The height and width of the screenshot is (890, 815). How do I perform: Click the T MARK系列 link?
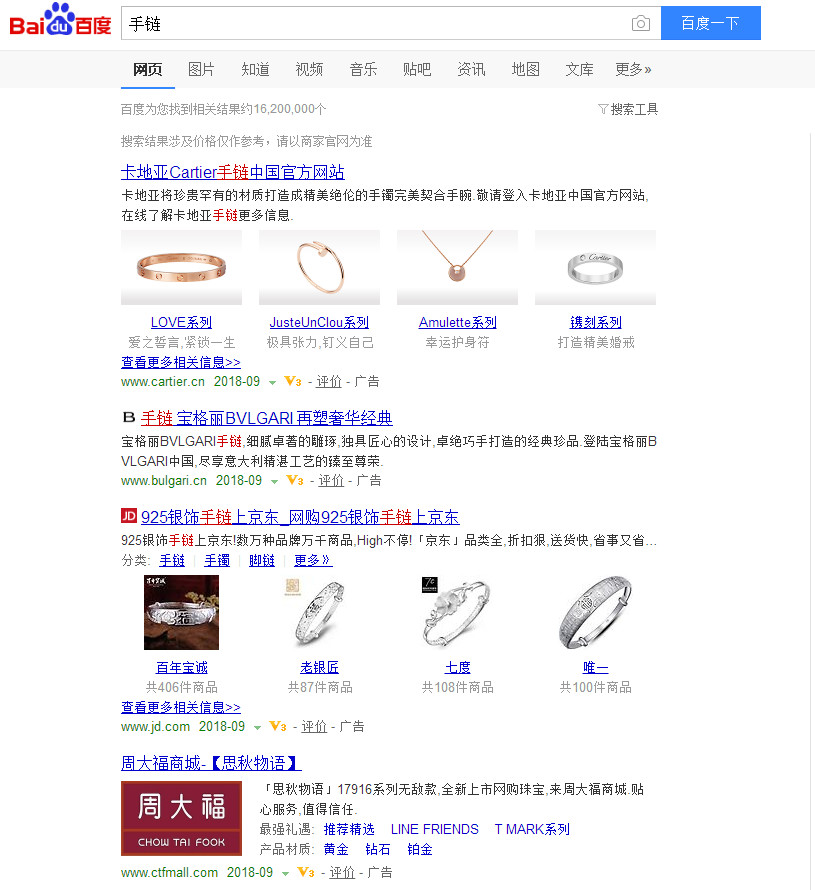(532, 829)
